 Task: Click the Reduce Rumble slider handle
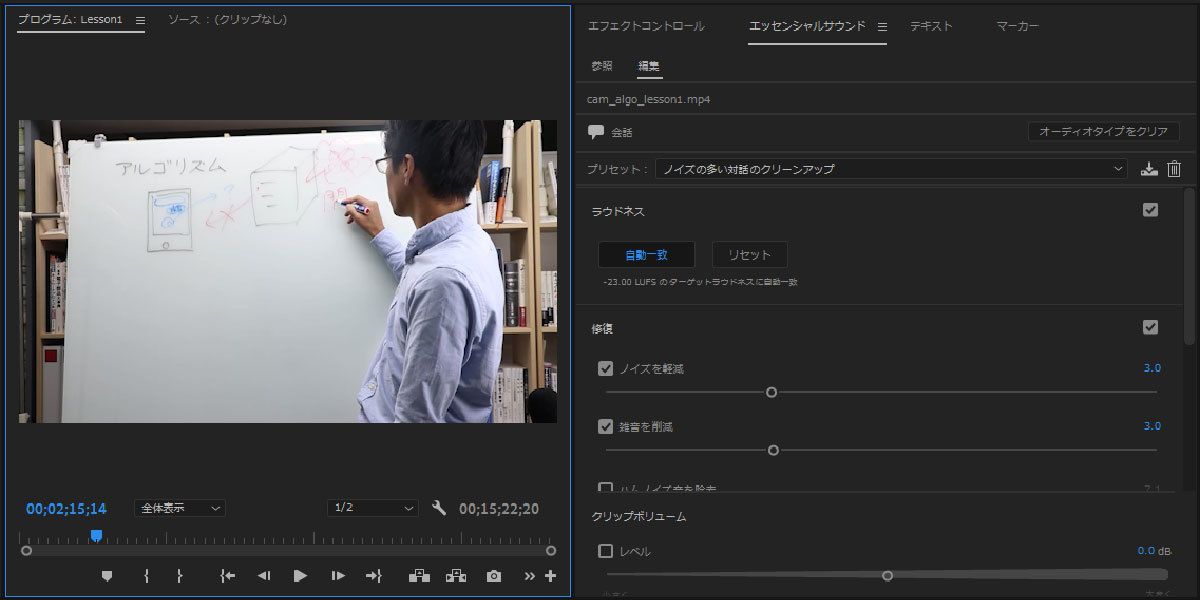[x=773, y=450]
